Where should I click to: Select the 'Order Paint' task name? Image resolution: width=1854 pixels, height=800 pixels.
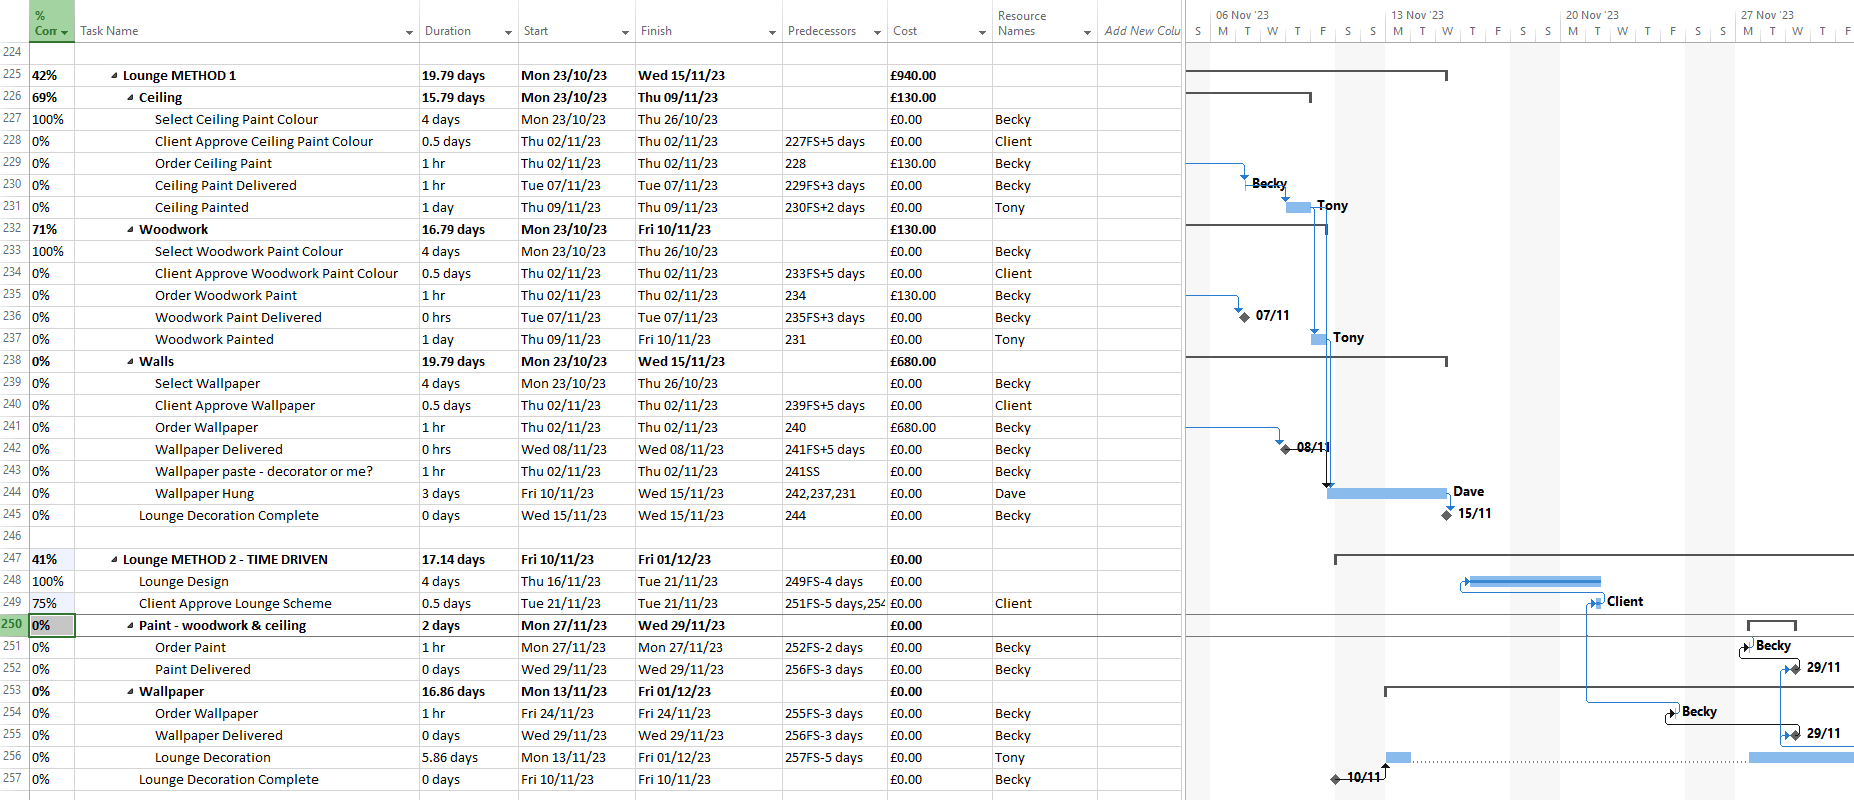tap(190, 648)
